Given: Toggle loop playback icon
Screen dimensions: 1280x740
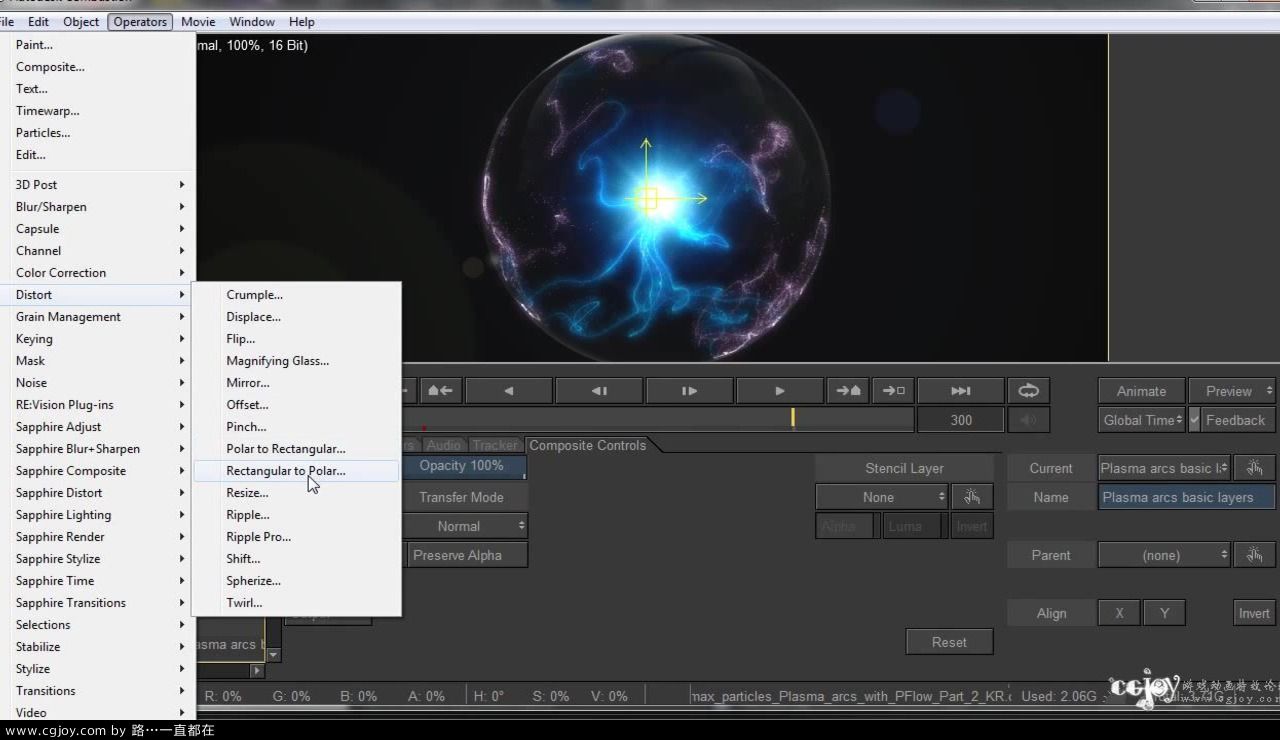Looking at the screenshot, I should pyautogui.click(x=1028, y=391).
